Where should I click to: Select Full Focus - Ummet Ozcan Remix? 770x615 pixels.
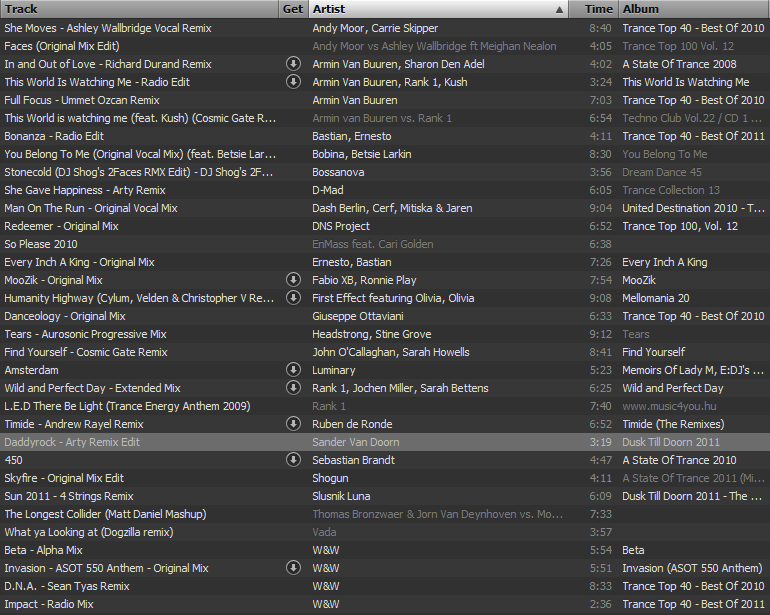pos(82,100)
